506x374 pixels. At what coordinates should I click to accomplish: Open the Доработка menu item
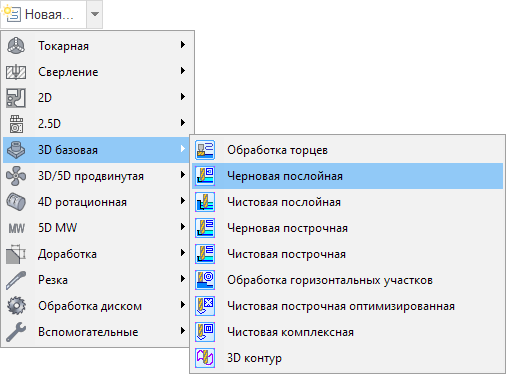[97, 254]
